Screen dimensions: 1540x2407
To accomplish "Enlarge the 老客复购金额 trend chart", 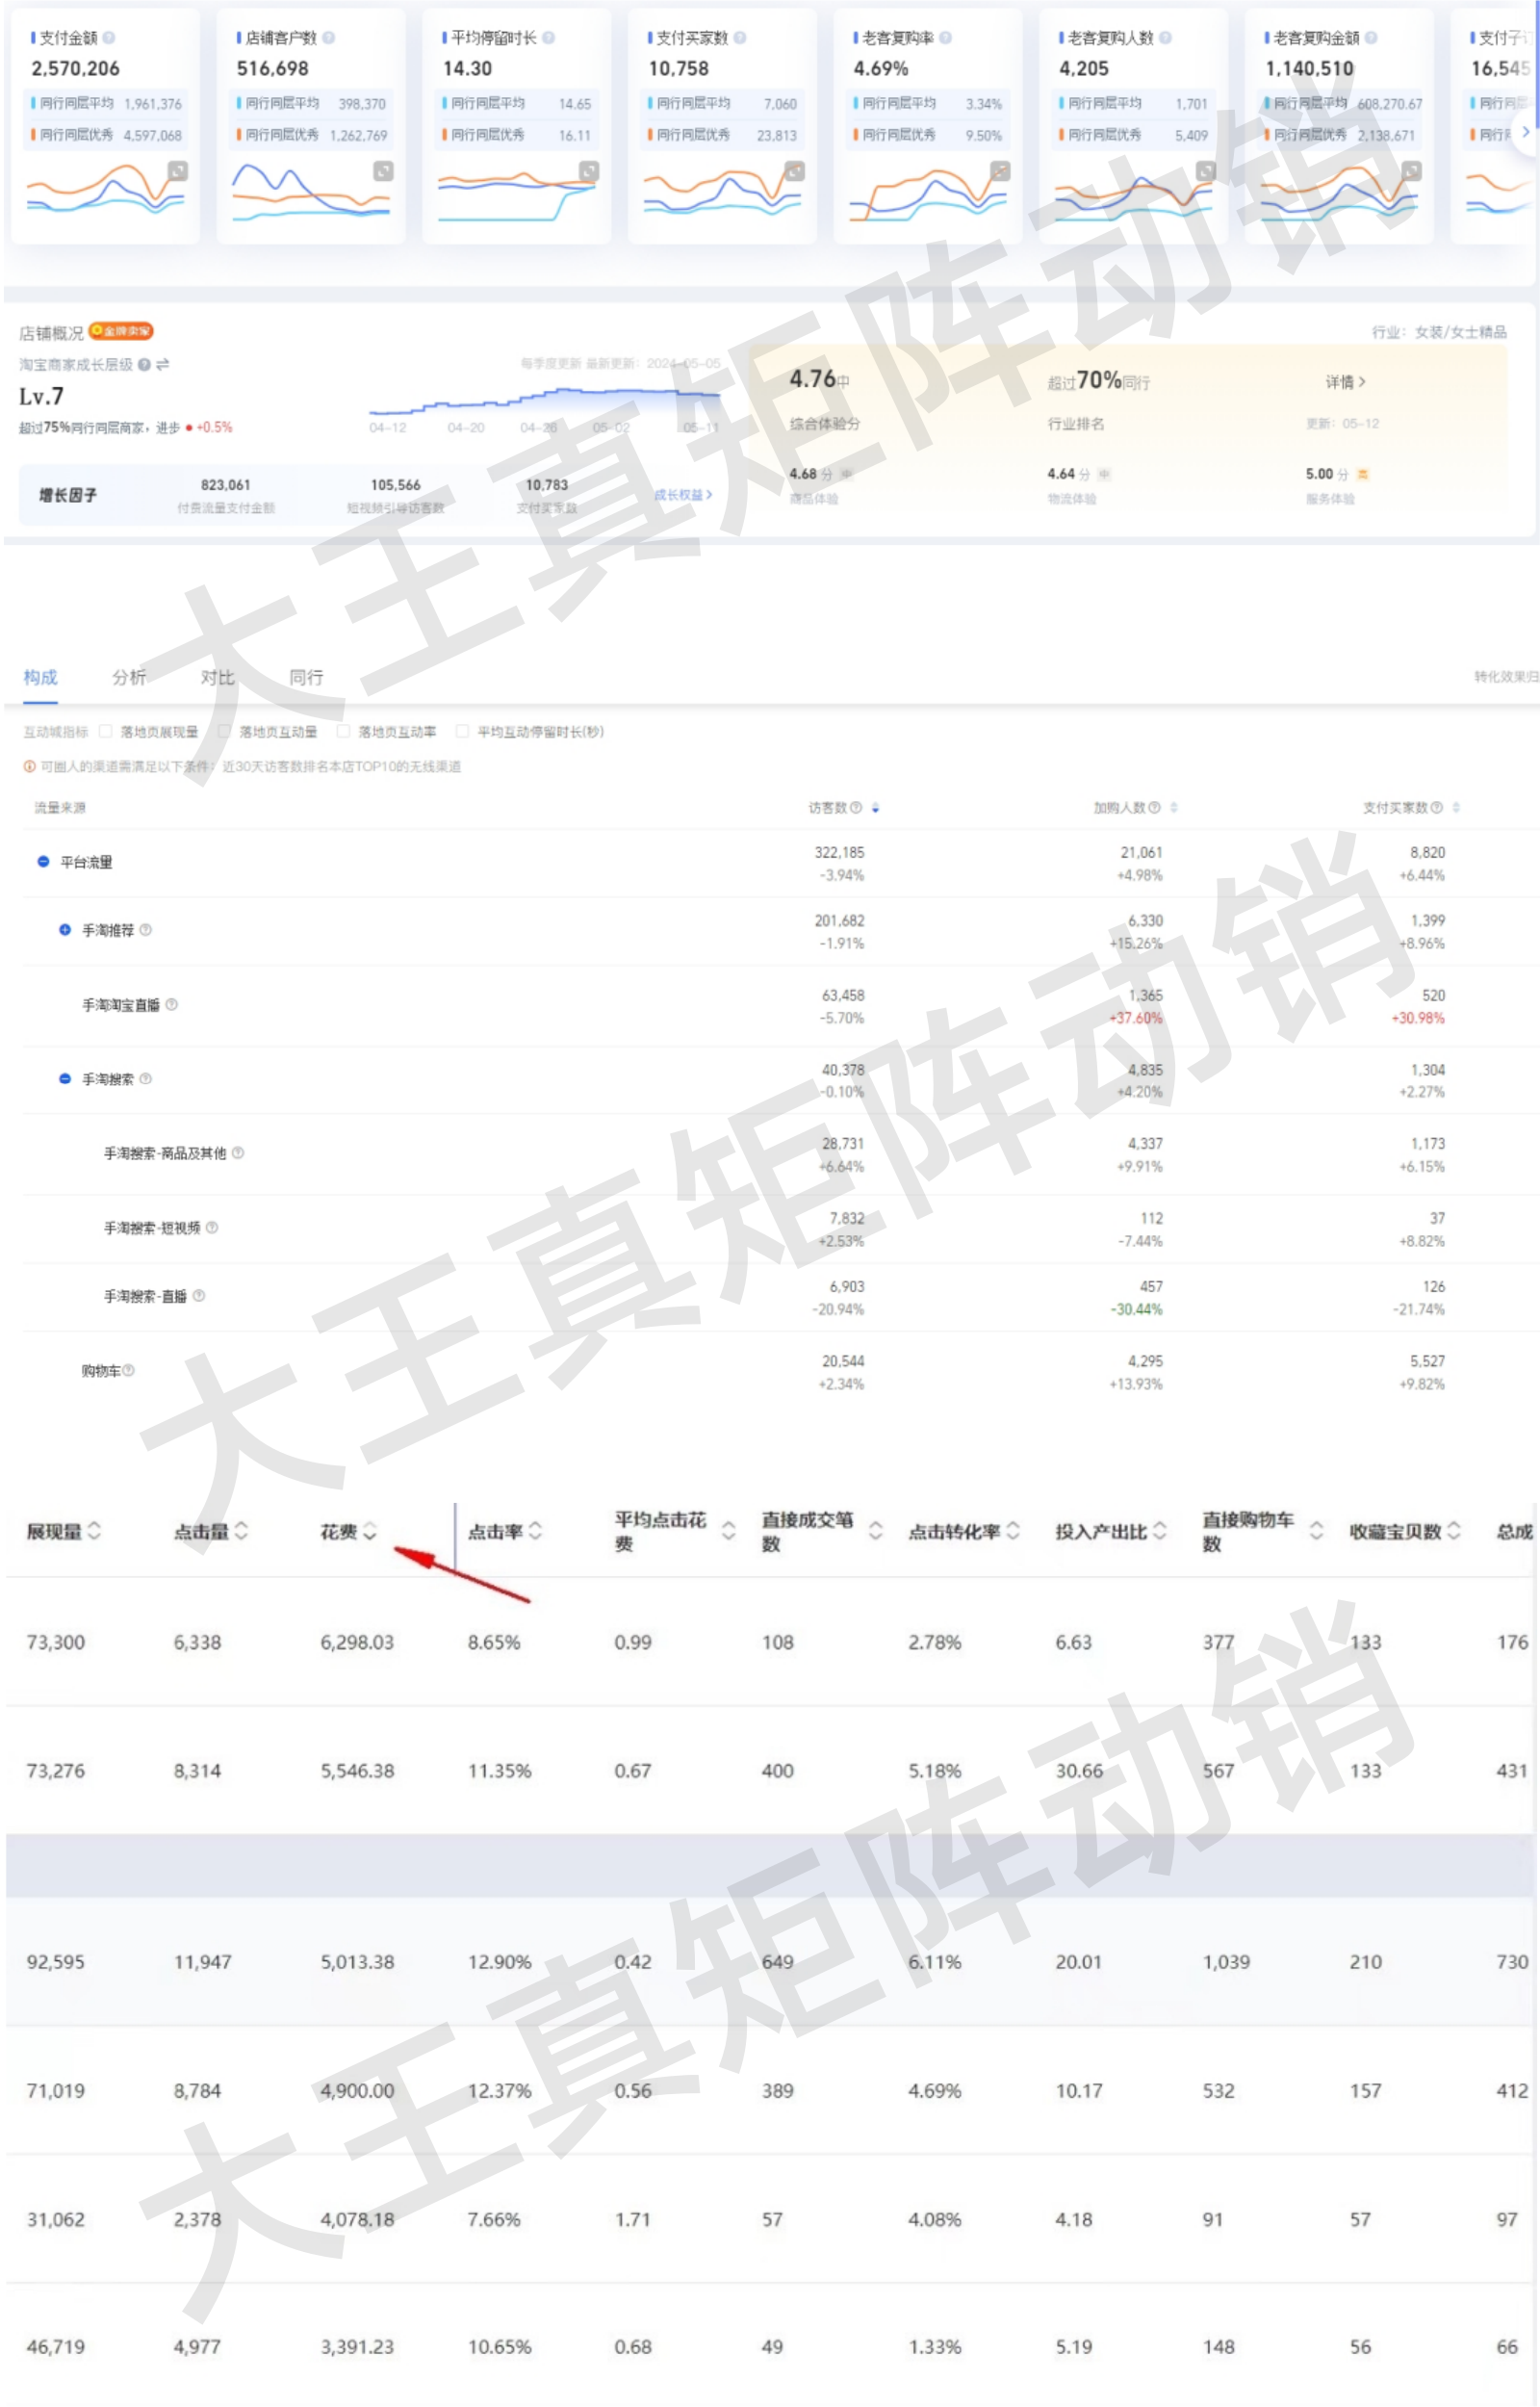I will 1412,171.
